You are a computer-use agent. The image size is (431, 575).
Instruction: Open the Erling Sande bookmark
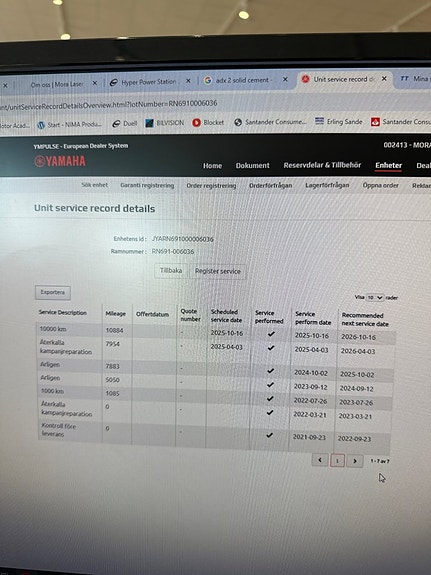pos(339,121)
